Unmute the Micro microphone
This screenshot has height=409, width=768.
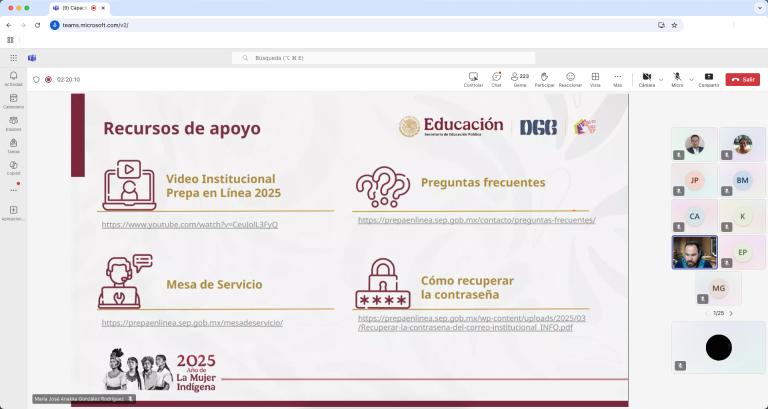click(x=677, y=77)
